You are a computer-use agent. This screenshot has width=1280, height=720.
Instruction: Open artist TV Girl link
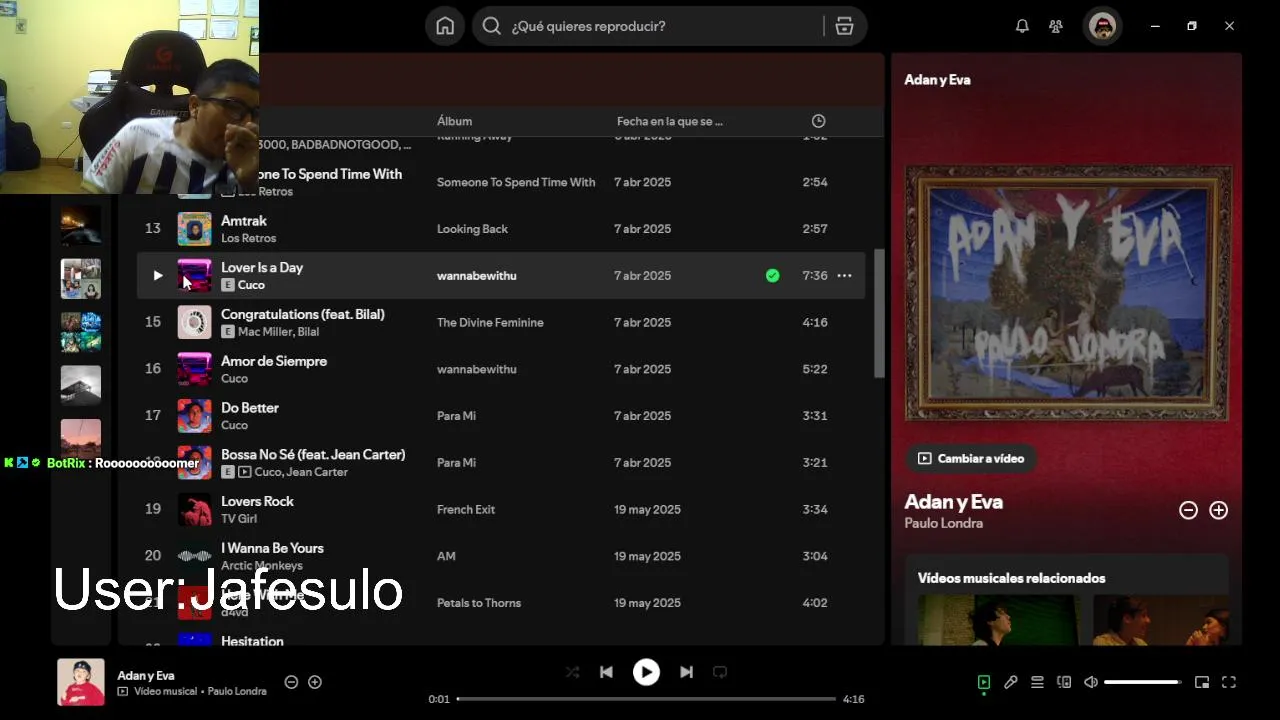pyautogui.click(x=239, y=518)
